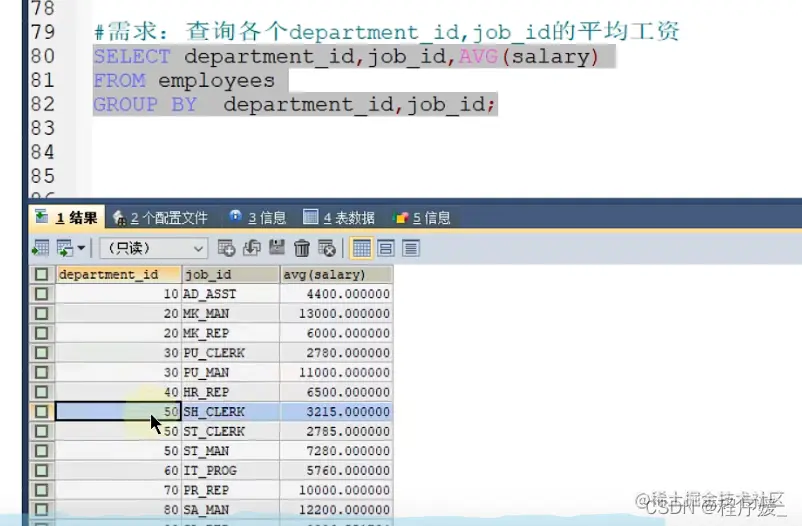The width and height of the screenshot is (802, 526).
Task: Click the copy result to clipboard icon
Action: coord(65,249)
